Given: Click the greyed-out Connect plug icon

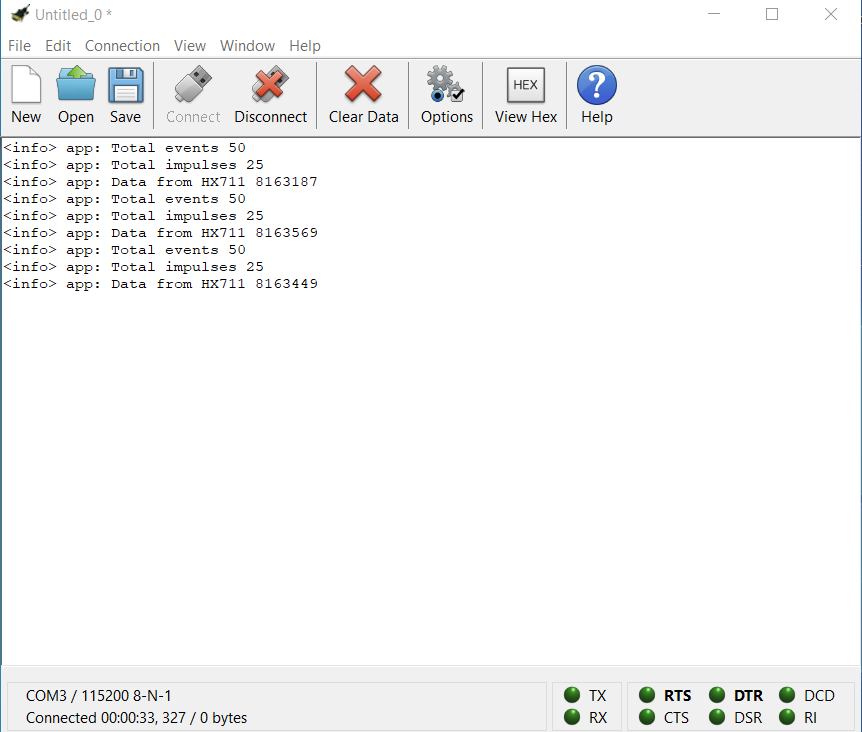Looking at the screenshot, I should (193, 84).
